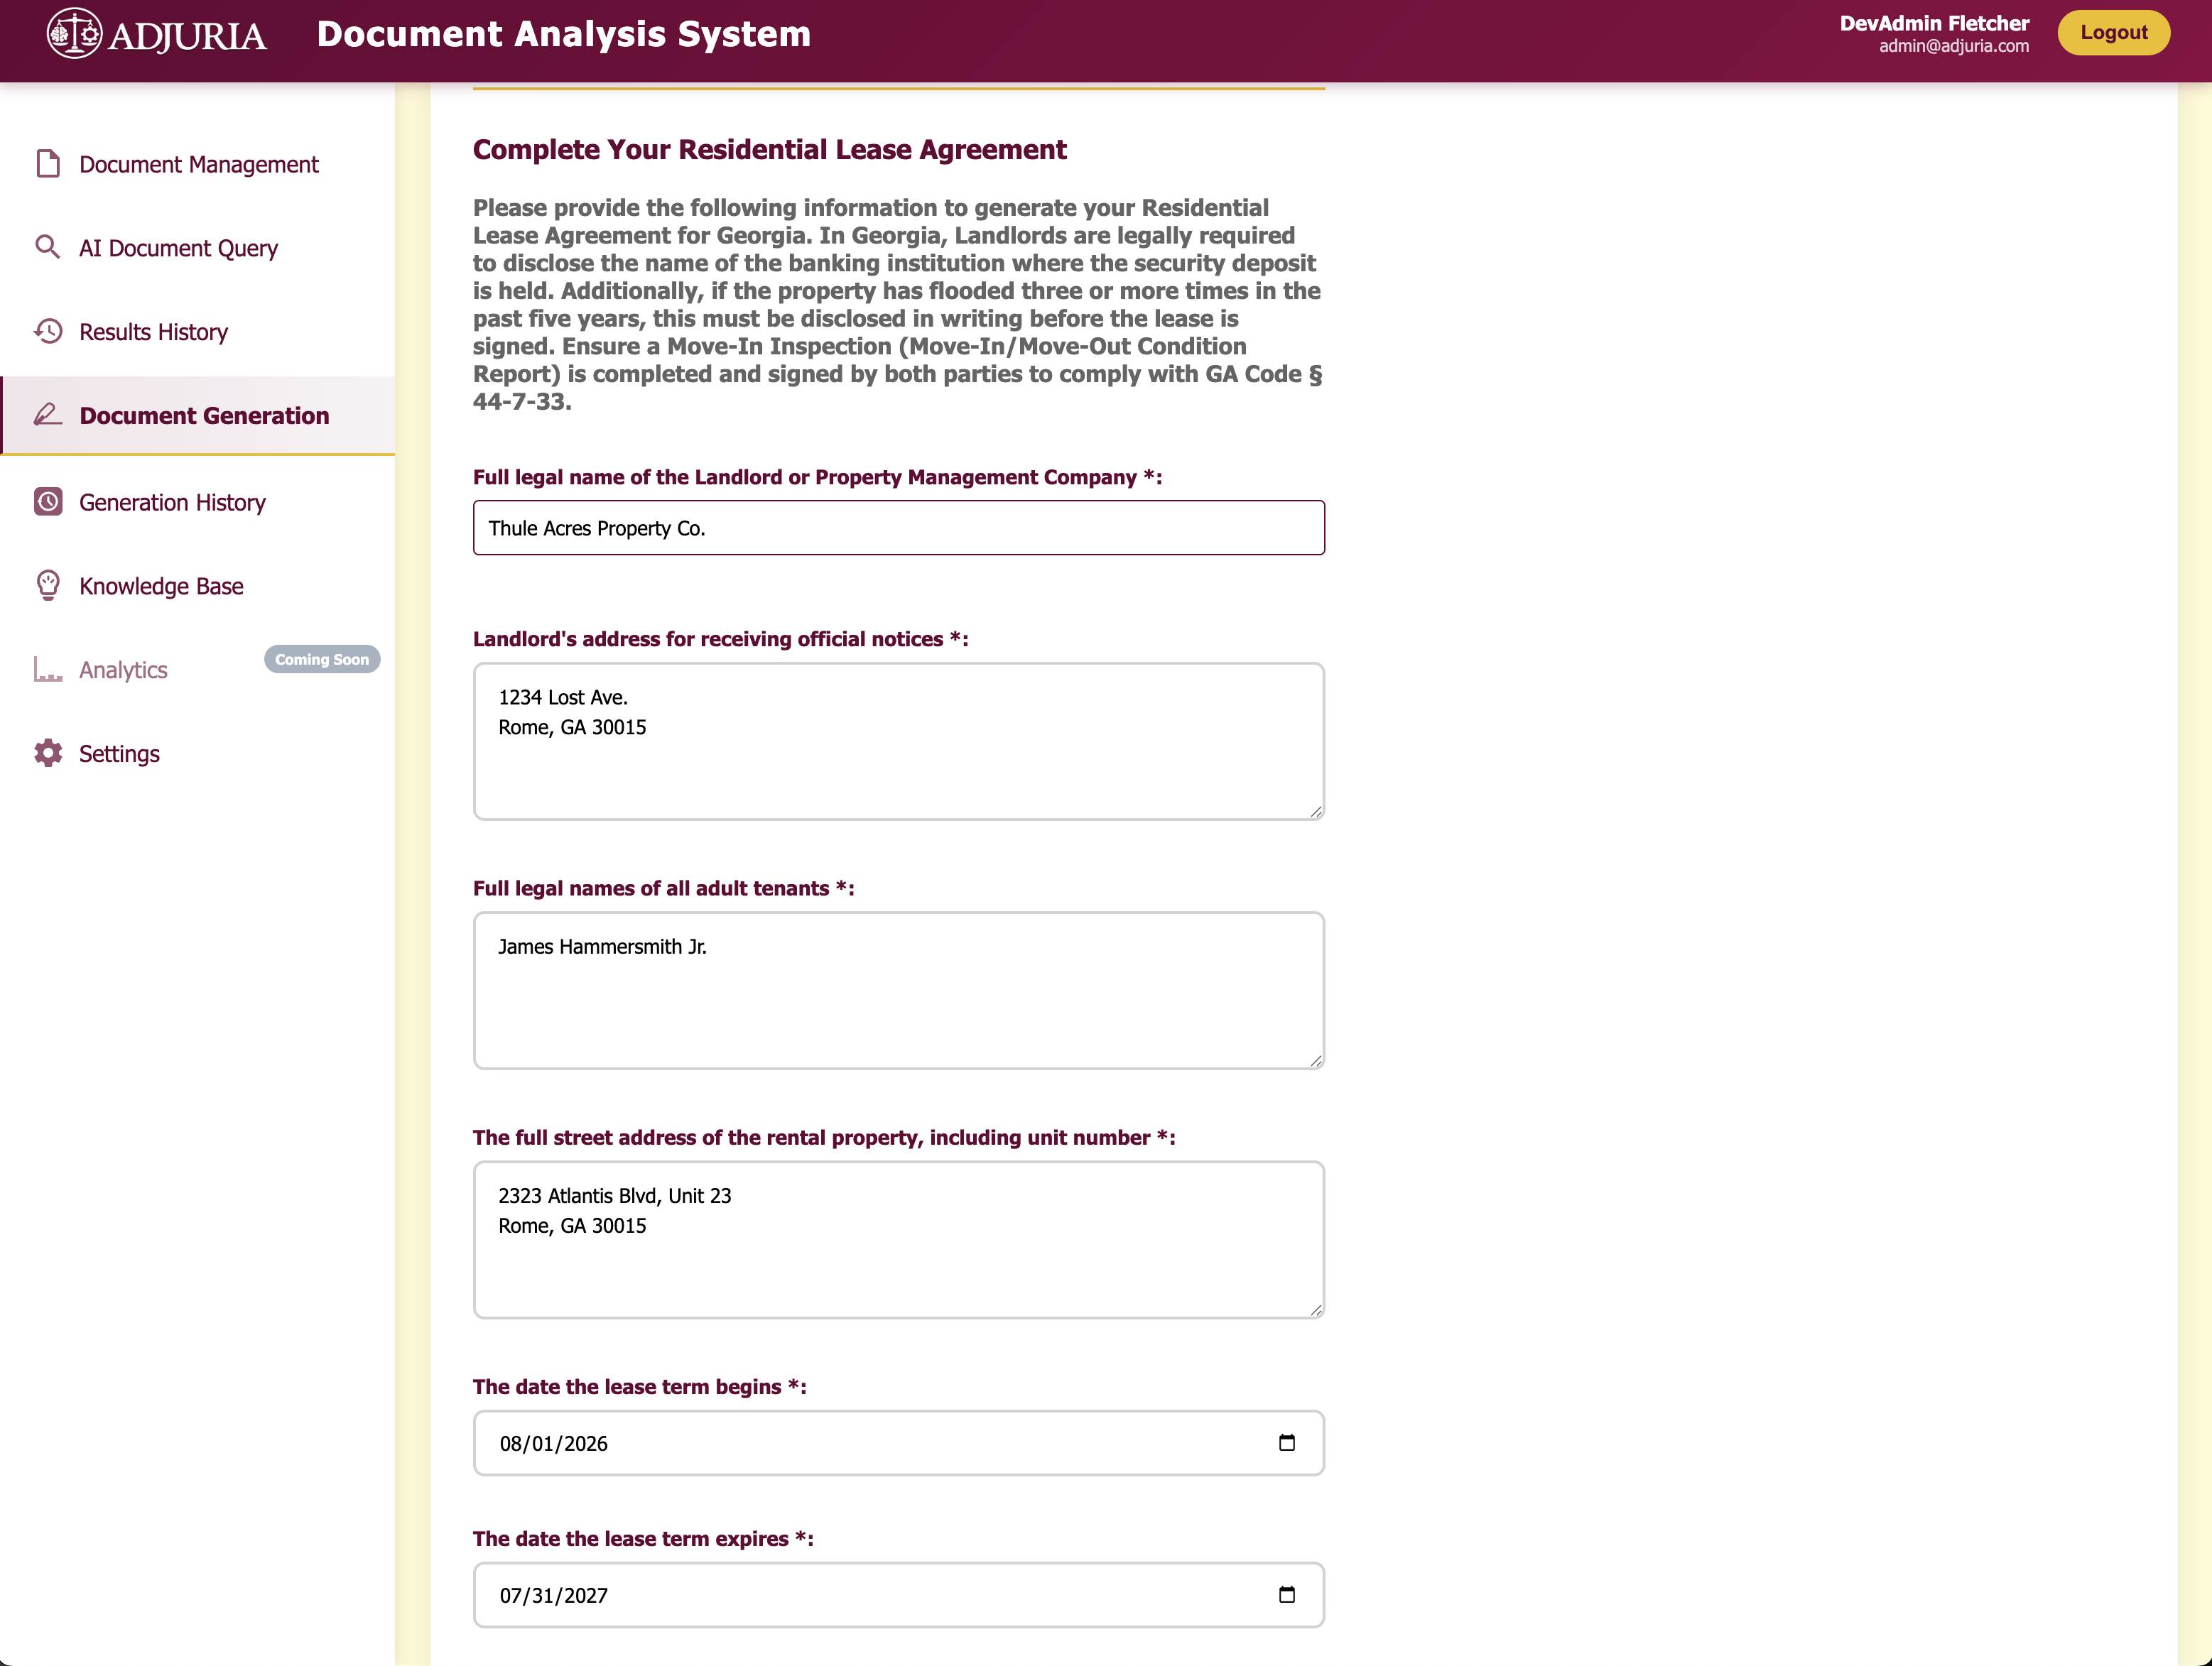2212x1666 pixels.
Task: Click the lease begin date field 08/01/2026
Action: pyautogui.click(x=898, y=1443)
